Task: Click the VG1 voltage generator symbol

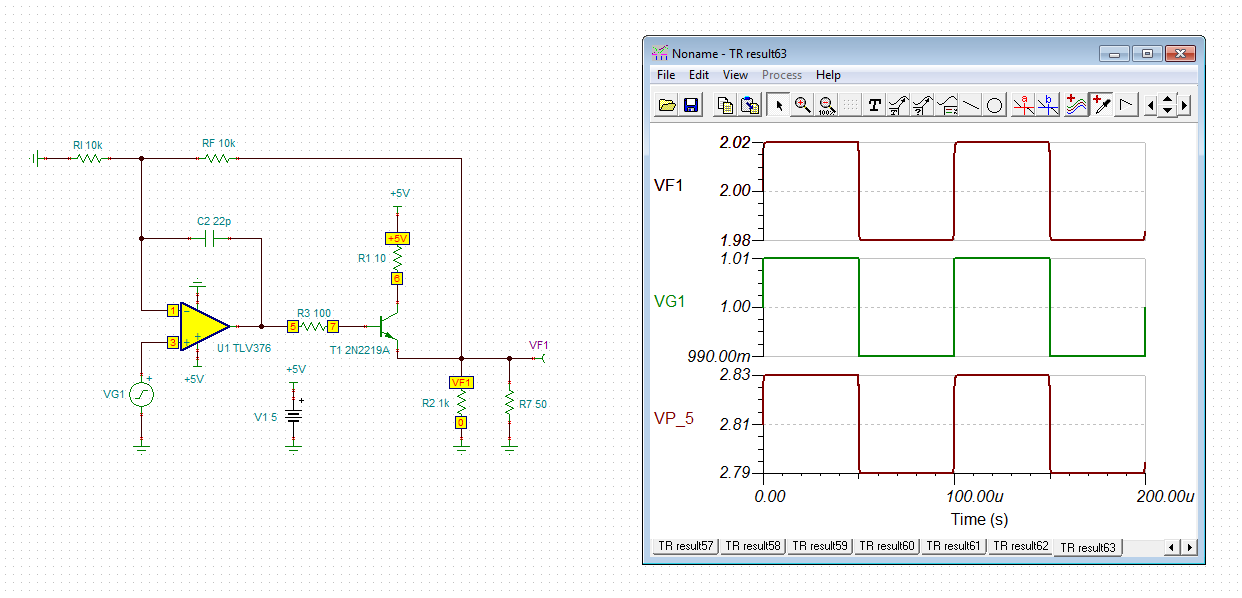Action: pos(141,394)
